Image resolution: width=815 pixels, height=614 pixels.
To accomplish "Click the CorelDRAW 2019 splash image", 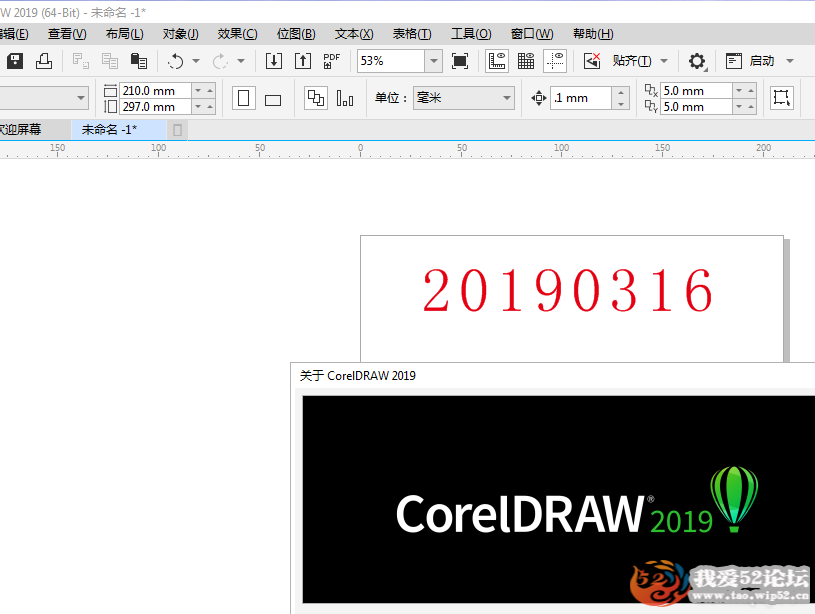I will click(559, 499).
